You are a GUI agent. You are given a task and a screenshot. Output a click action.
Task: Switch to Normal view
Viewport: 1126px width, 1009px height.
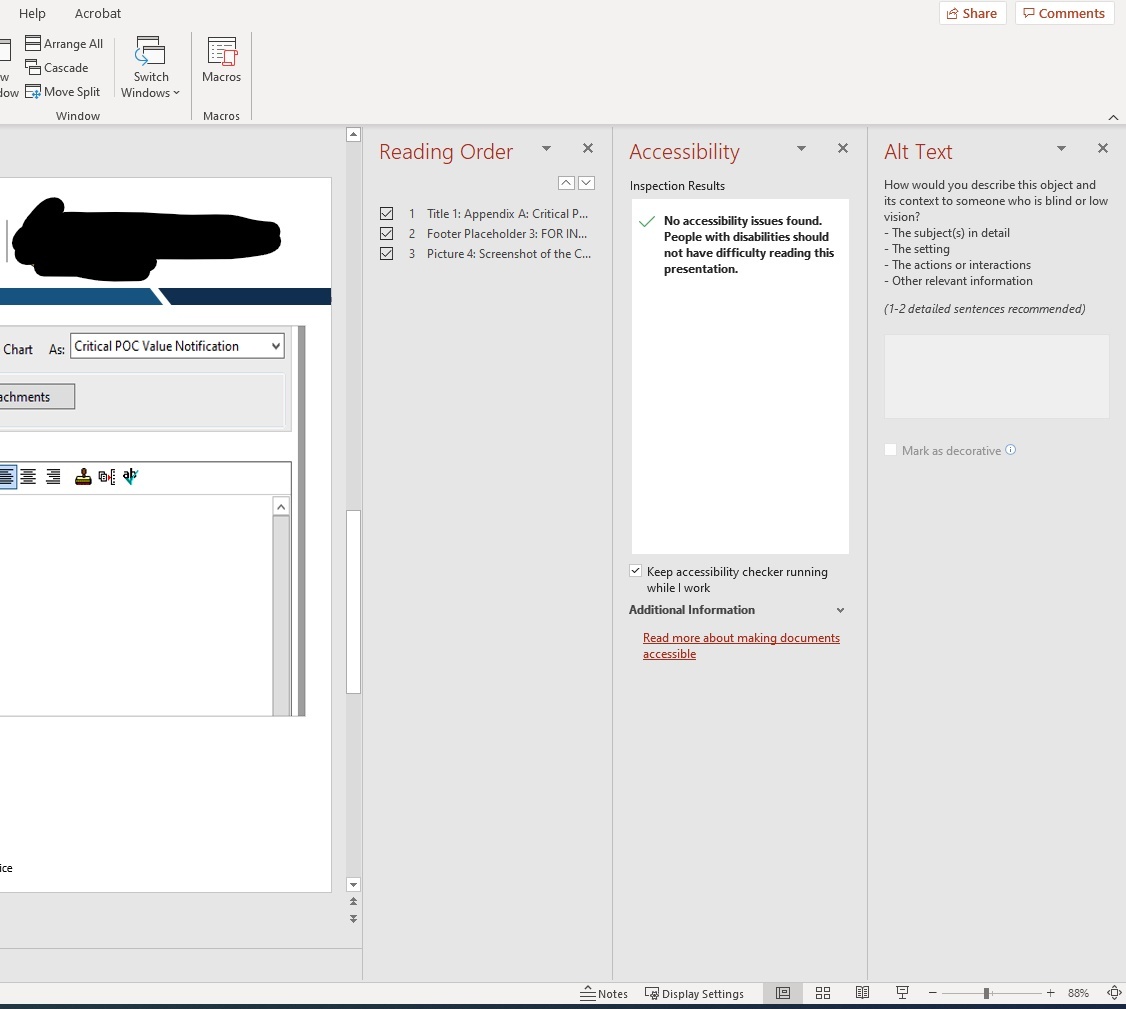[x=783, y=993]
